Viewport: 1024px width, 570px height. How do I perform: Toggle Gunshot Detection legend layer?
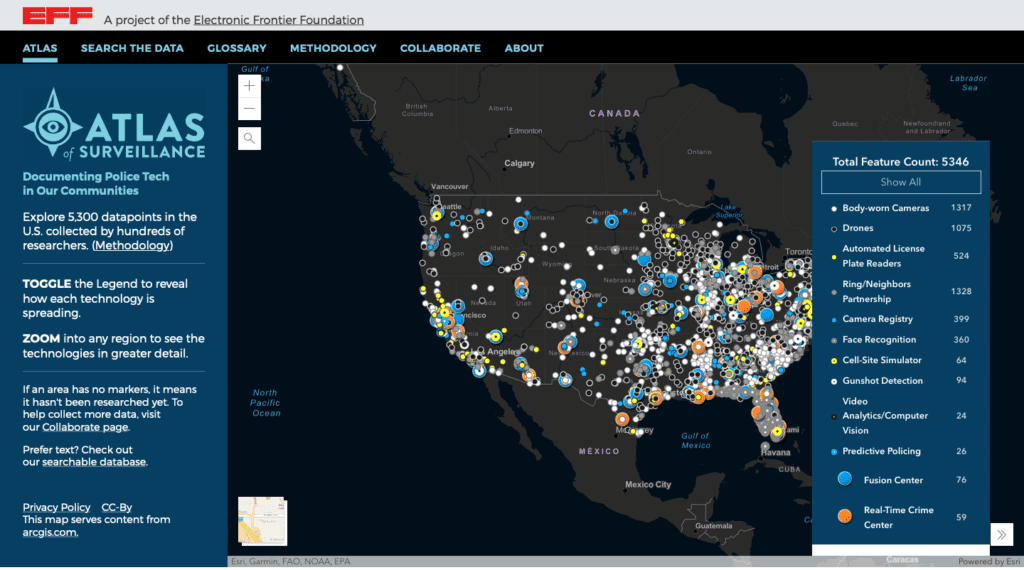tap(882, 381)
